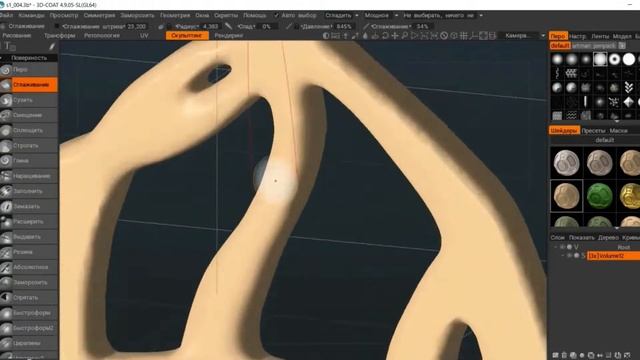Open the Не выбирать dropdown
The height and width of the screenshot is (360, 640).
442,16
